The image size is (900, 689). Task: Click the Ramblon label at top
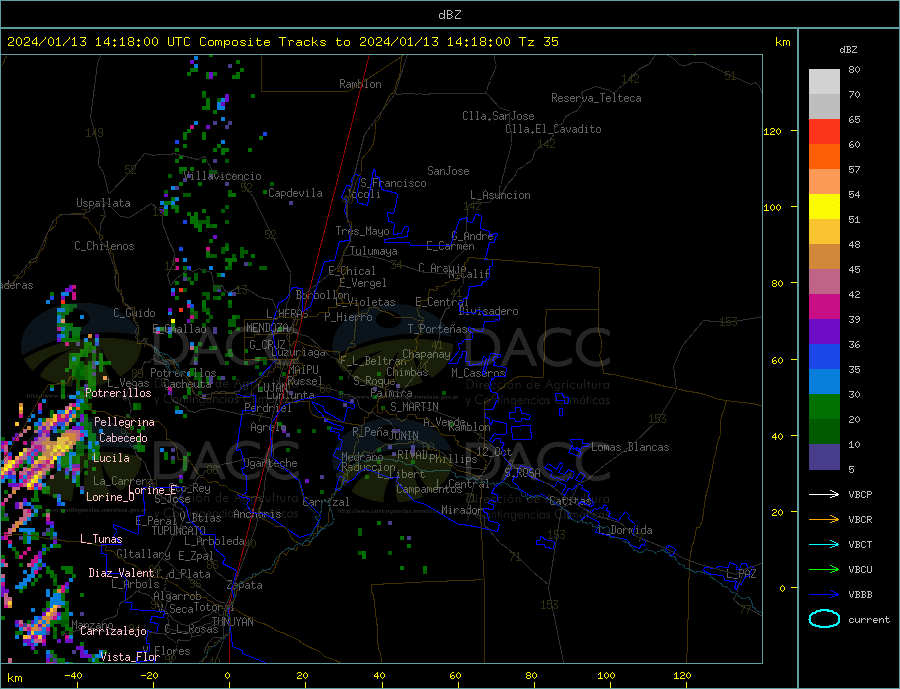360,84
